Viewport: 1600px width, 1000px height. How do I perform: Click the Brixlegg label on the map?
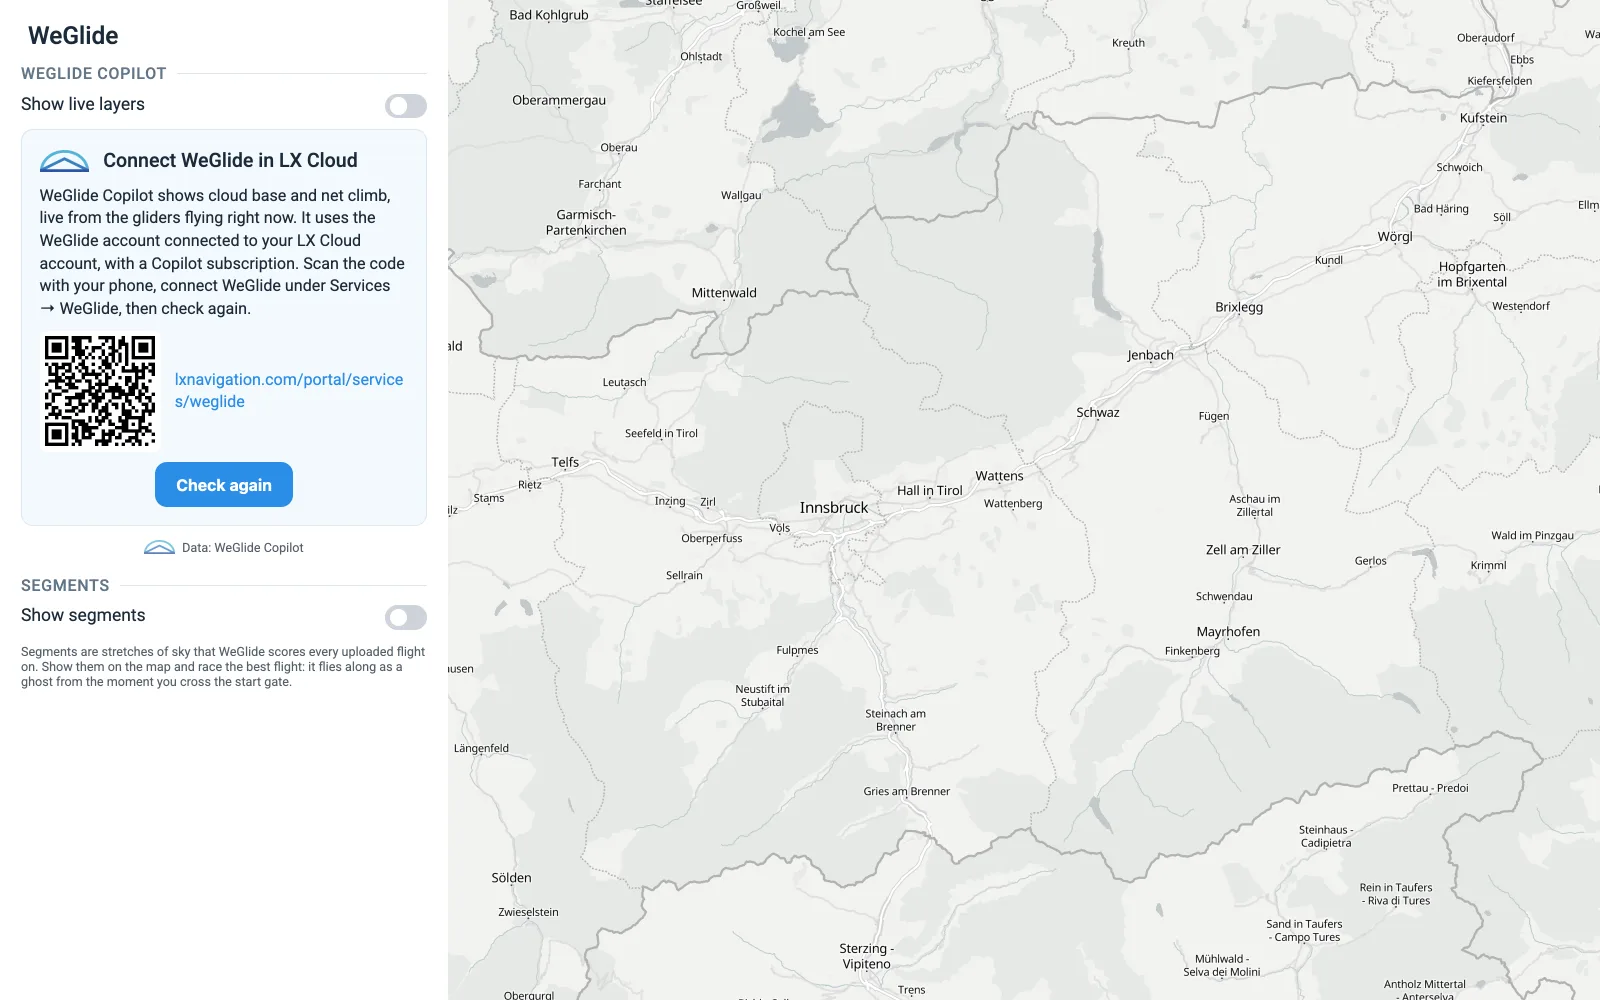[1239, 307]
